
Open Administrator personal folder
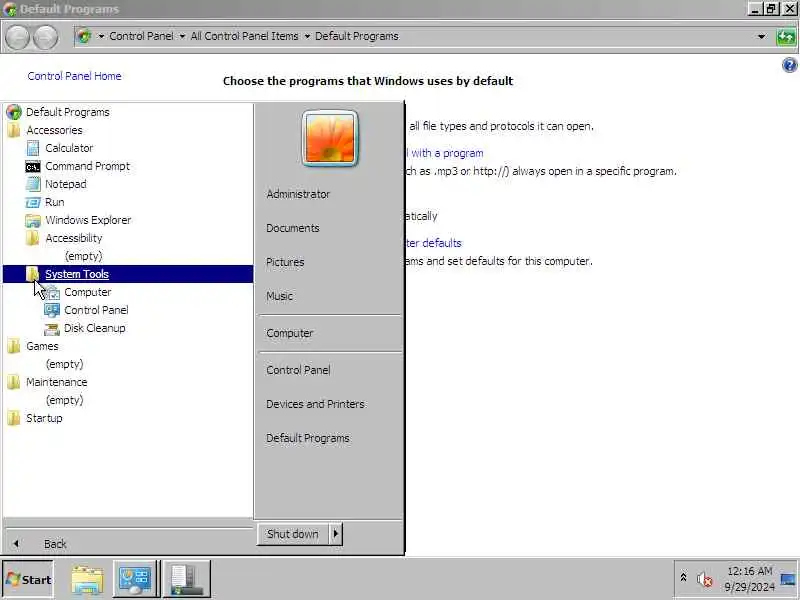click(x=298, y=194)
